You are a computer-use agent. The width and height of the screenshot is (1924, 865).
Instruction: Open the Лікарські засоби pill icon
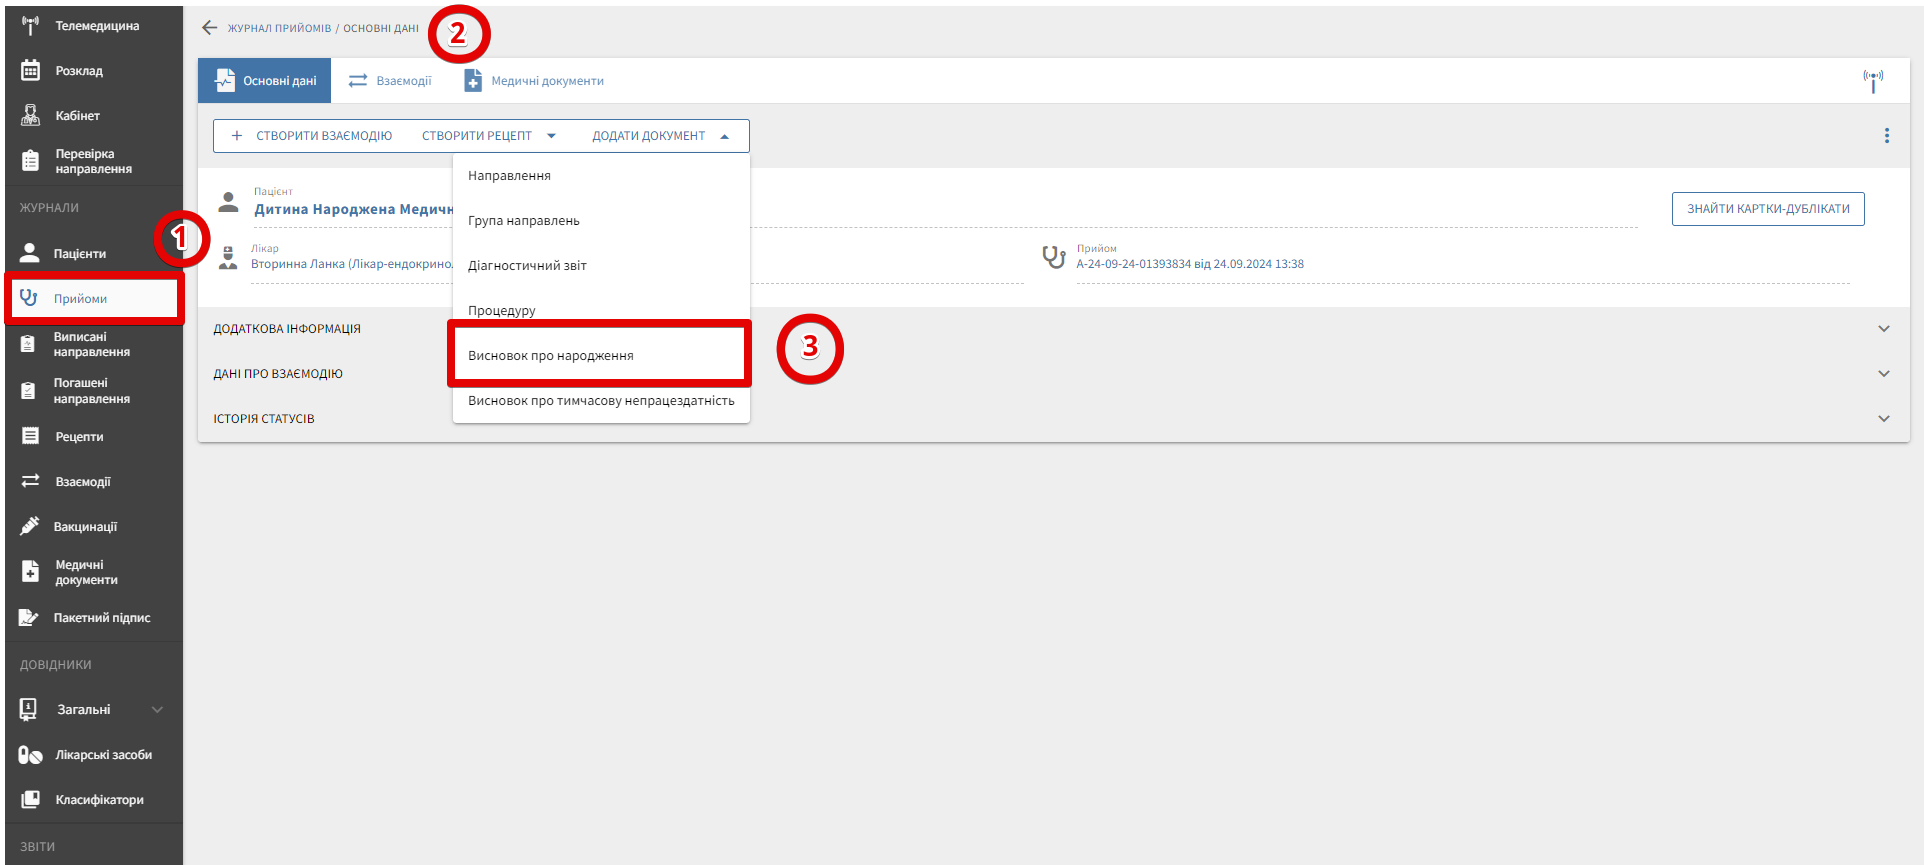30,755
